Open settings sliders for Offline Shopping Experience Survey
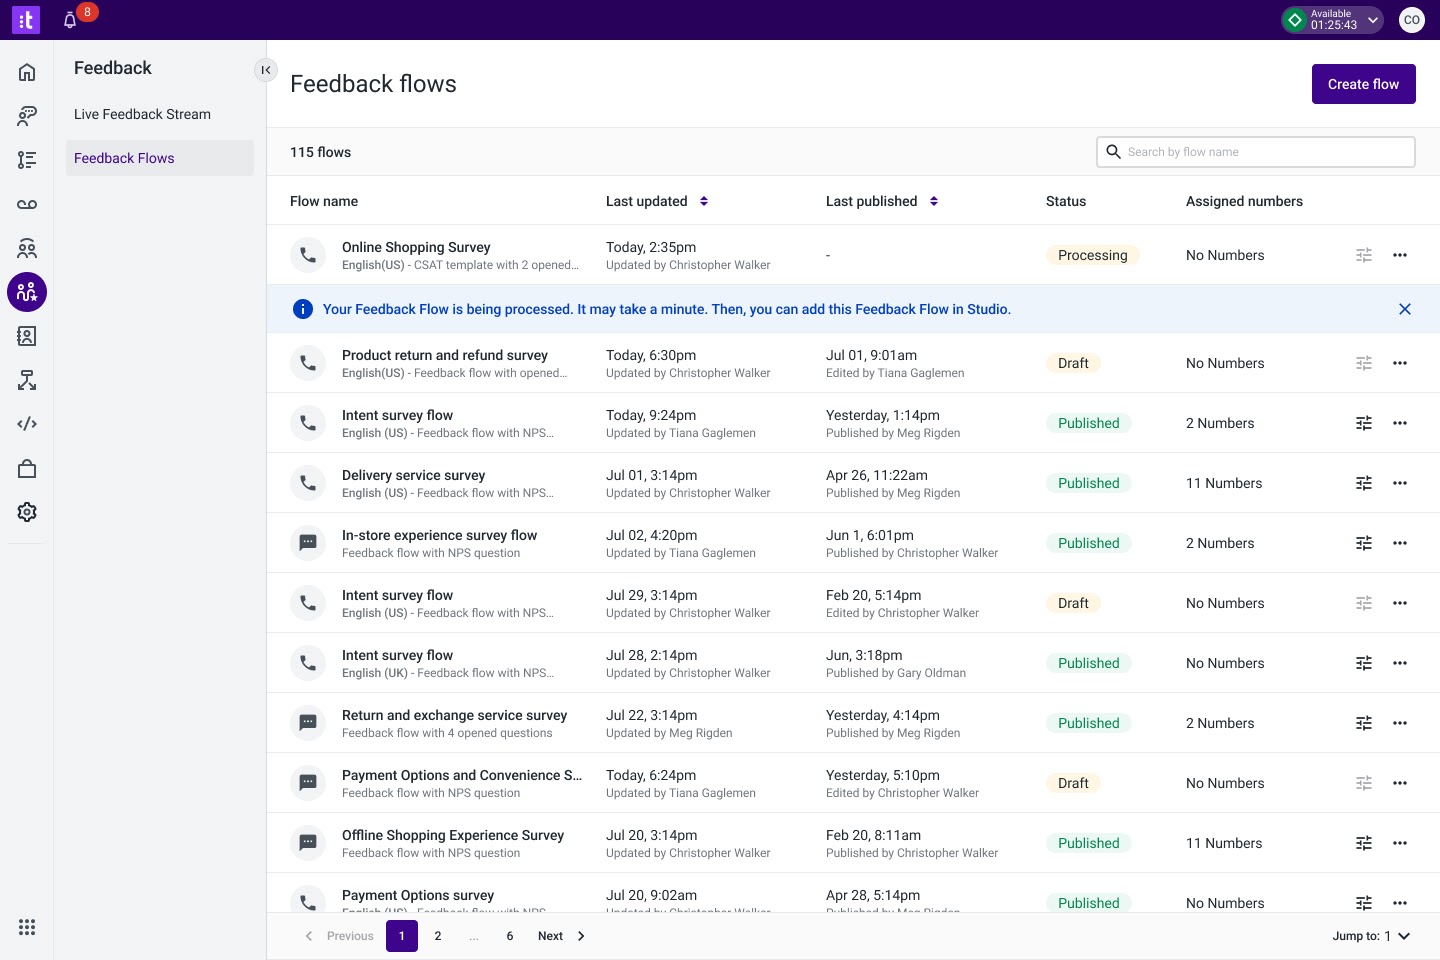The image size is (1440, 960). (1364, 843)
